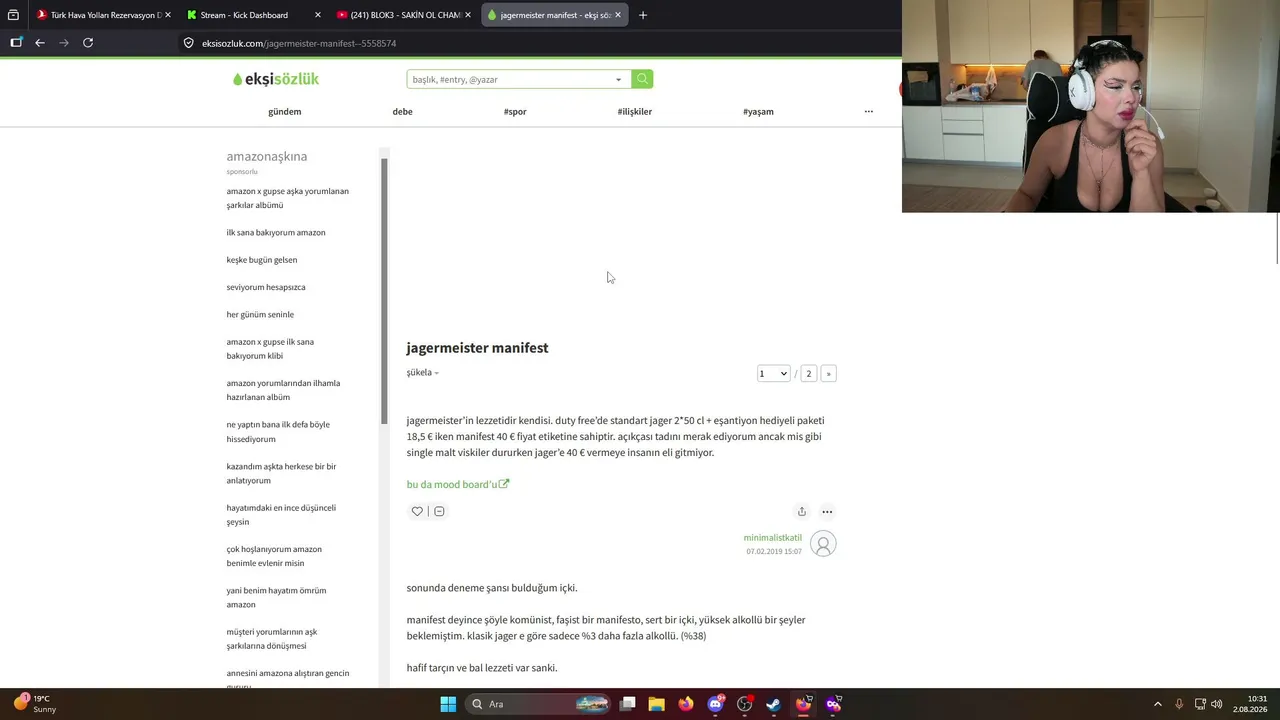The height and width of the screenshot is (720, 1280).
Task: Open the Windows Start menu
Action: coord(448,704)
